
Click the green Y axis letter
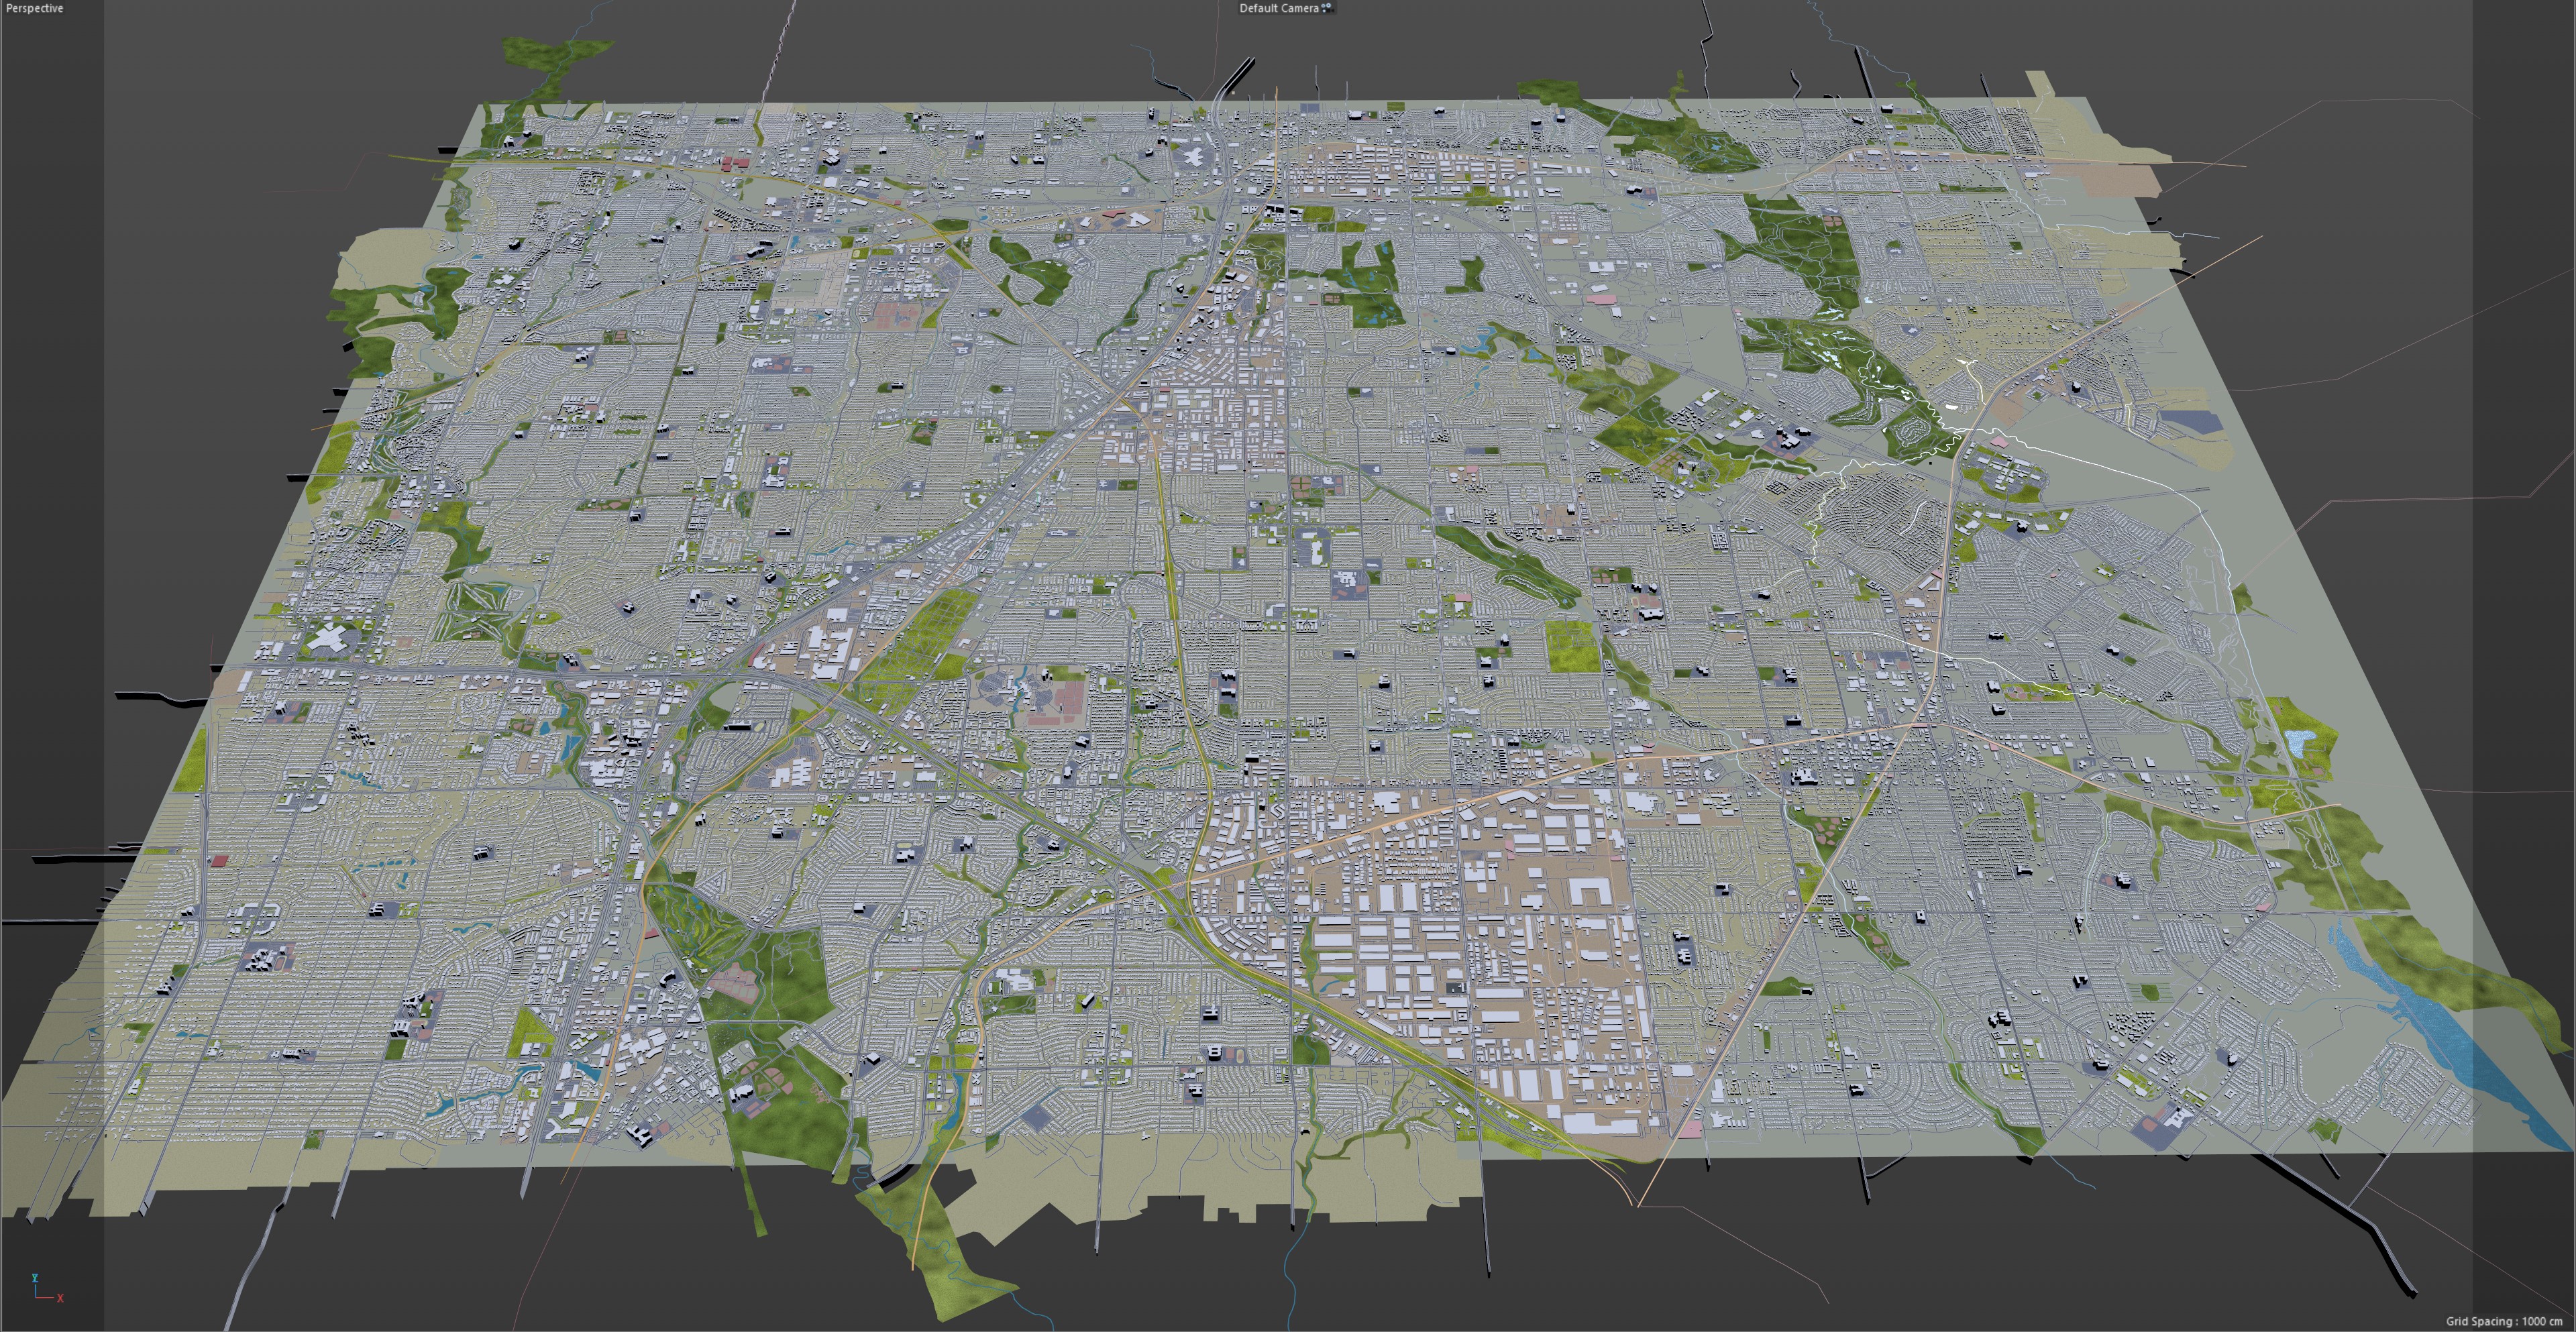click(x=35, y=1277)
